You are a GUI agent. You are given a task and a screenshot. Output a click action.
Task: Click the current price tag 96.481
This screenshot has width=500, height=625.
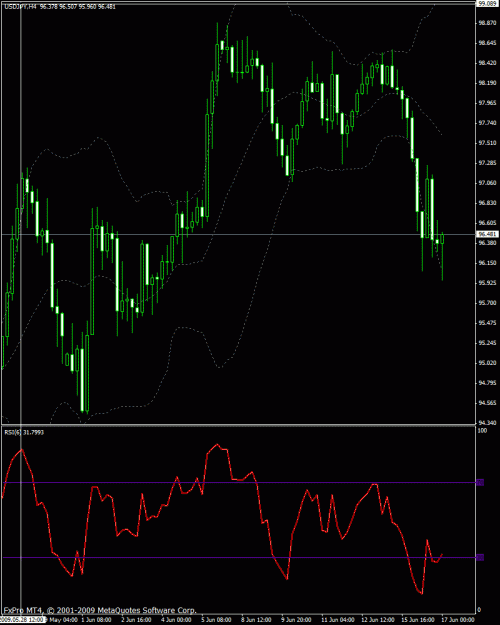(487, 234)
